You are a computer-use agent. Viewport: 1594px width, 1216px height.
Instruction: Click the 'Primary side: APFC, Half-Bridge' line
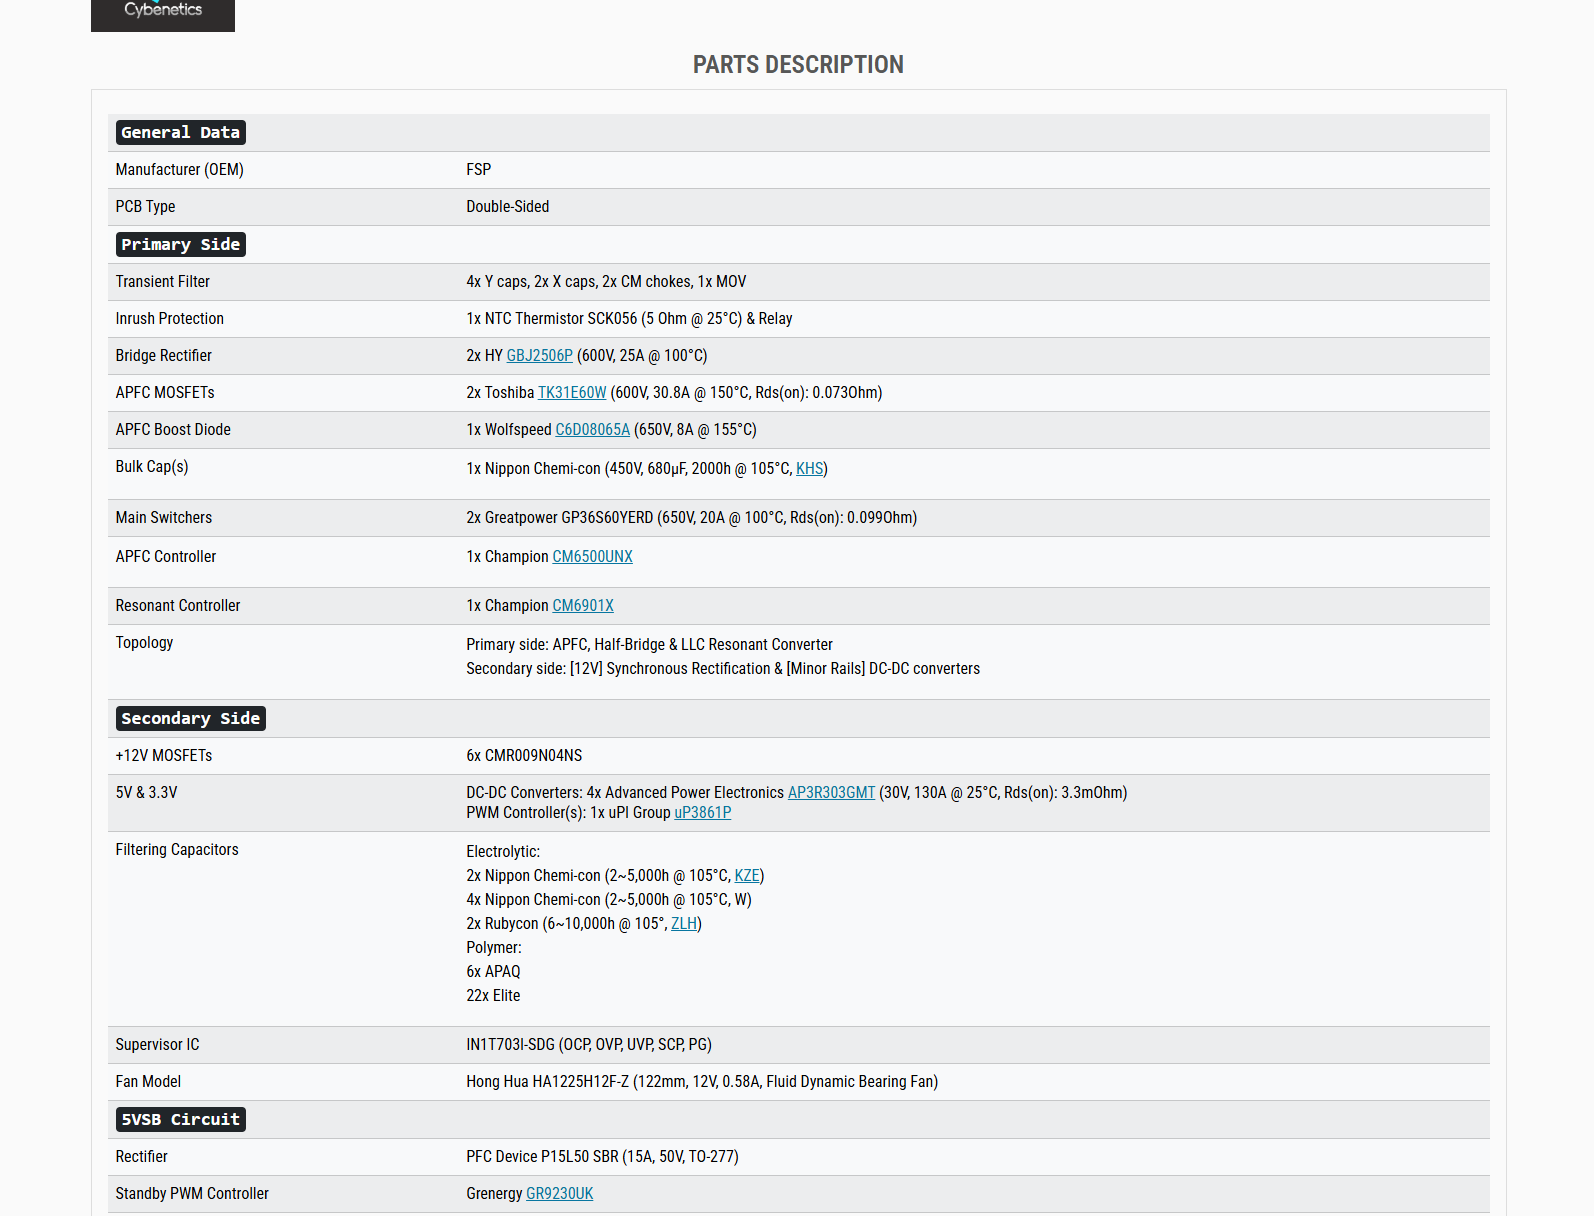(649, 645)
